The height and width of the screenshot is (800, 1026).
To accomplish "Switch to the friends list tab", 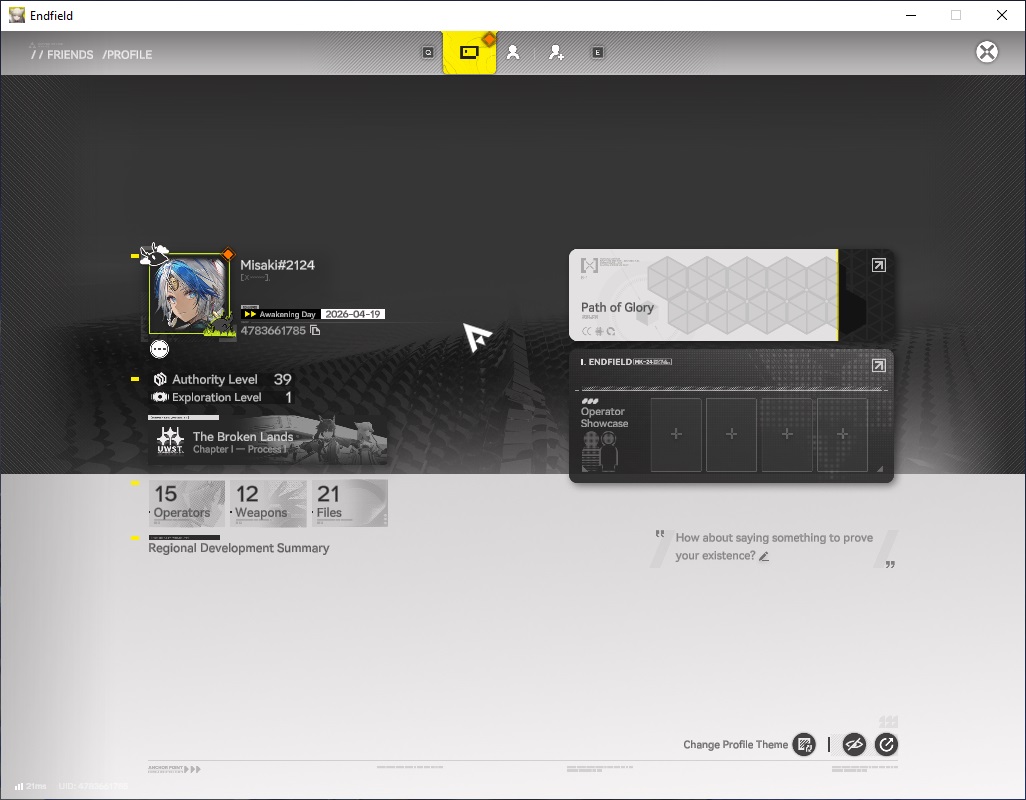I will pos(513,52).
